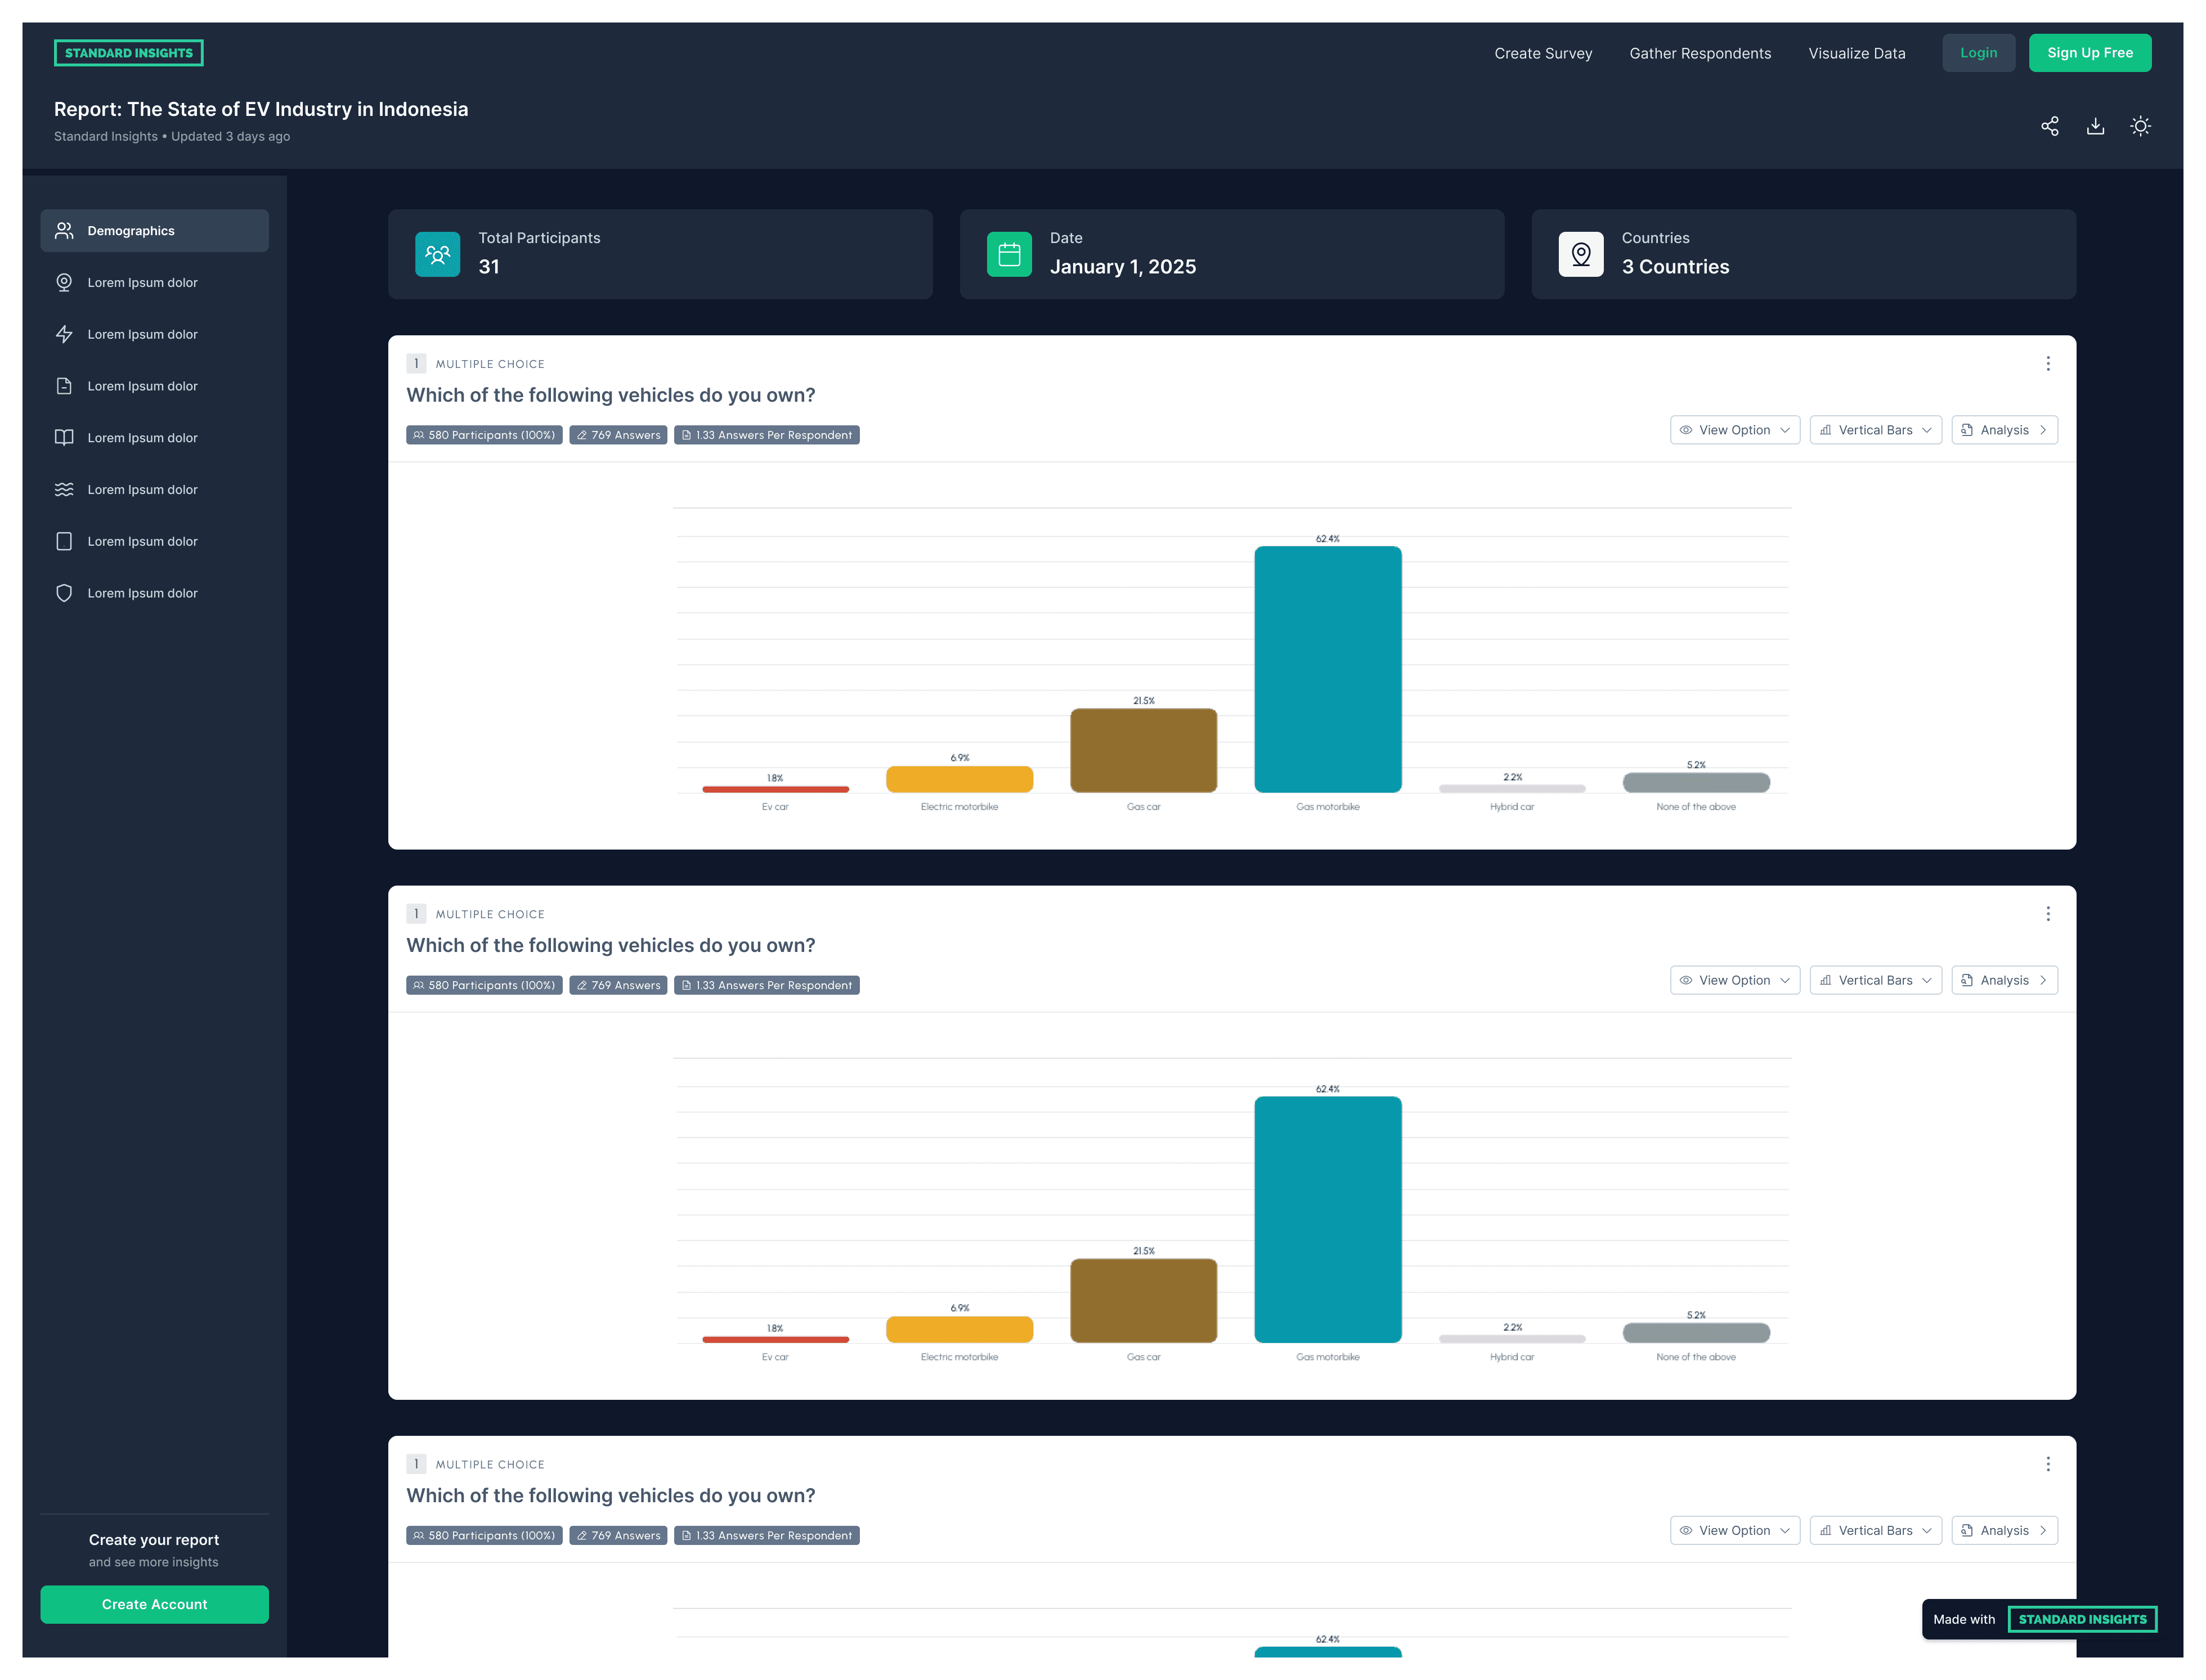
Task: Open the third question's three-dot menu
Action: 2047,1464
